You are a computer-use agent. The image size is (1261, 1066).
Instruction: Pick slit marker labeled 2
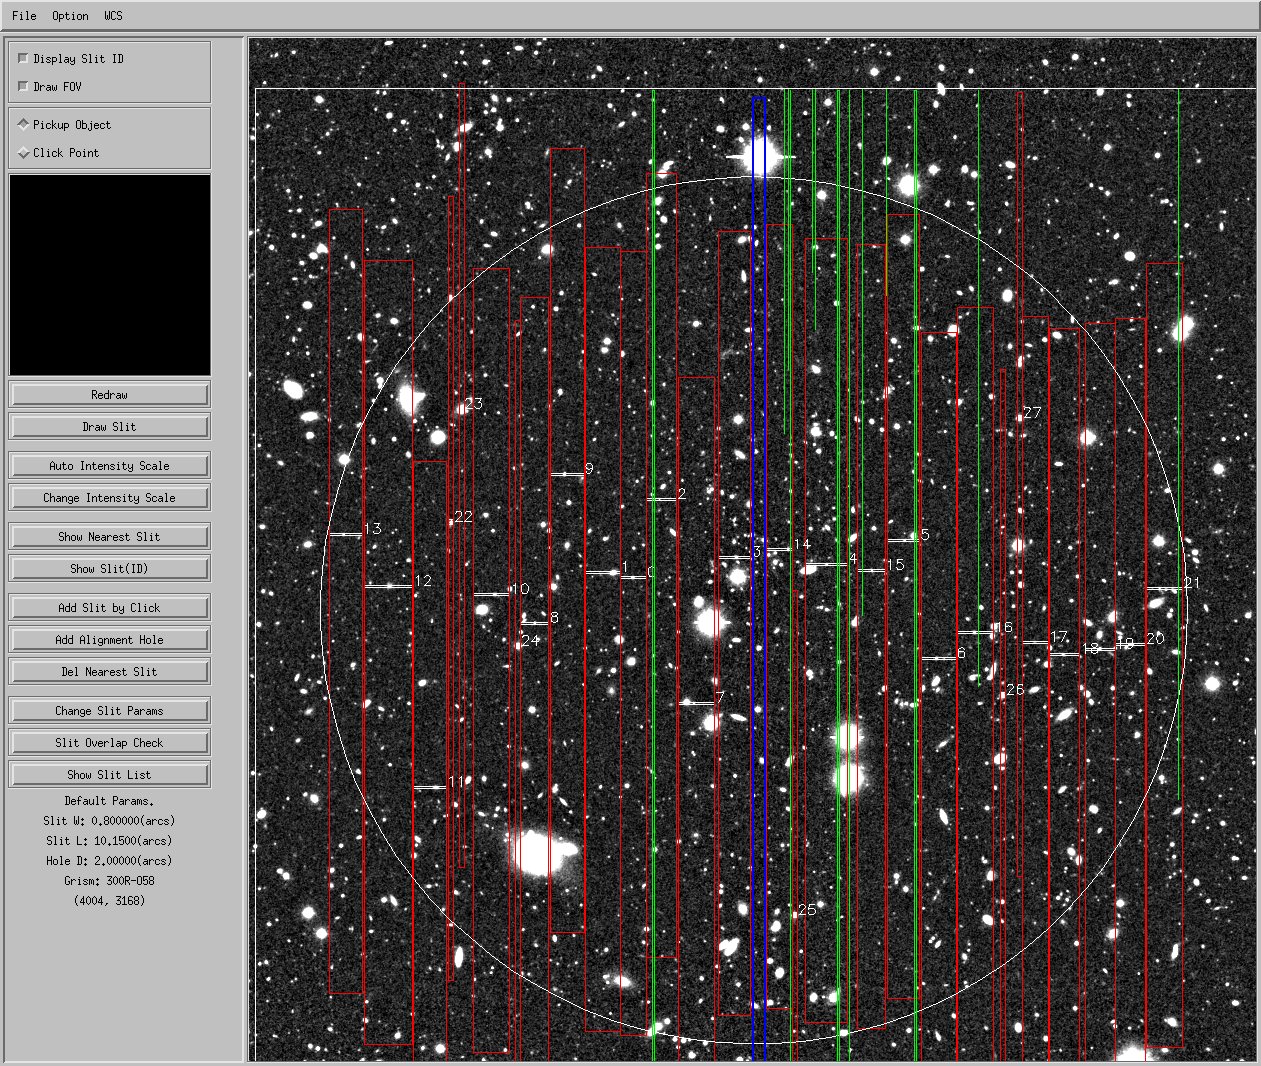[x=661, y=498]
